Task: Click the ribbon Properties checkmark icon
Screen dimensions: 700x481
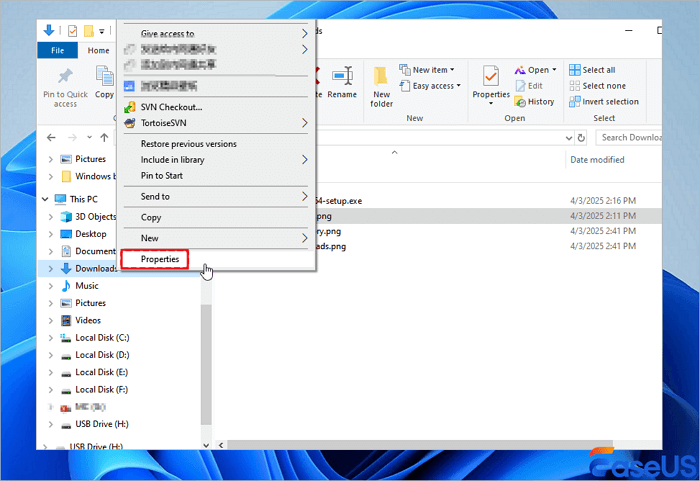Action: click(x=491, y=76)
